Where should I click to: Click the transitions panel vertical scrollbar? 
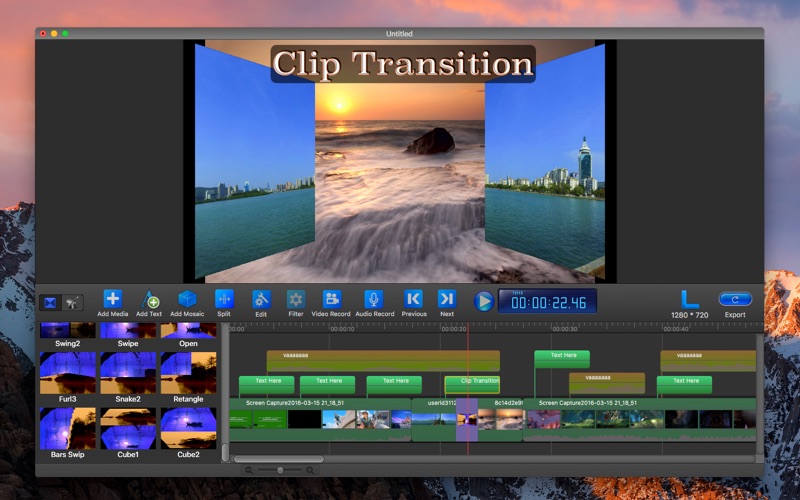(x=225, y=452)
